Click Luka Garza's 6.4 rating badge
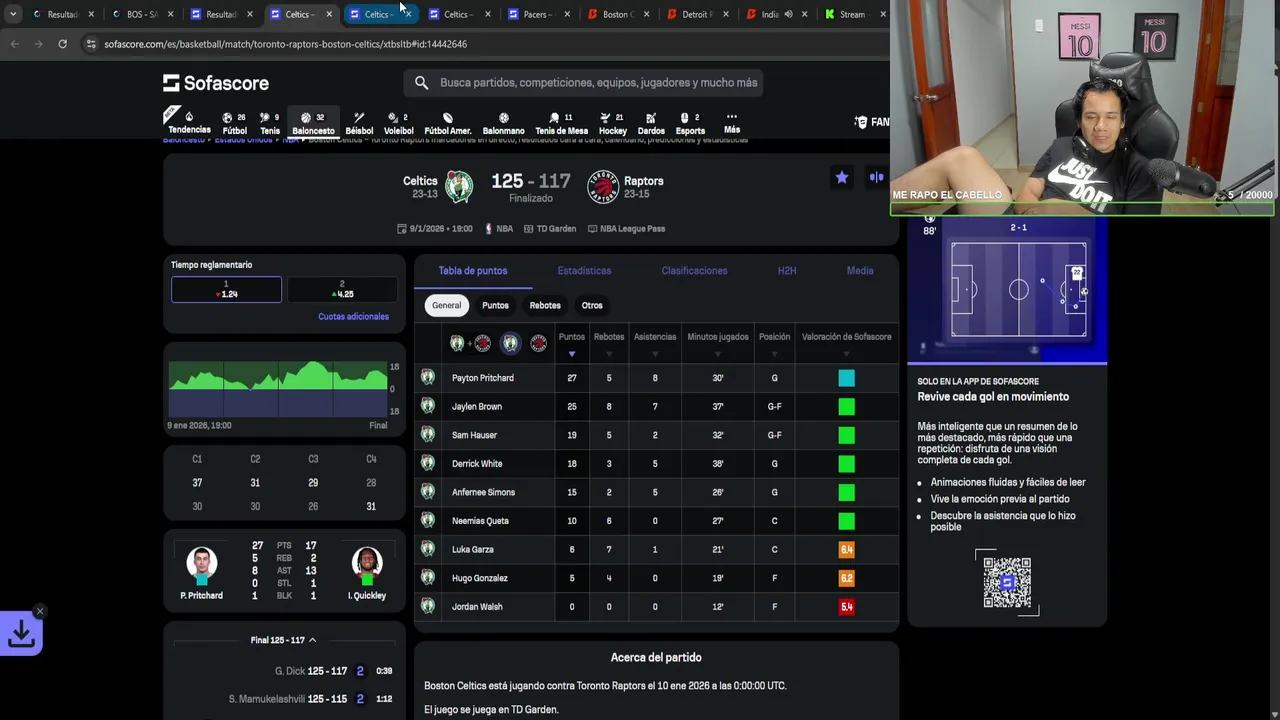 (x=846, y=550)
